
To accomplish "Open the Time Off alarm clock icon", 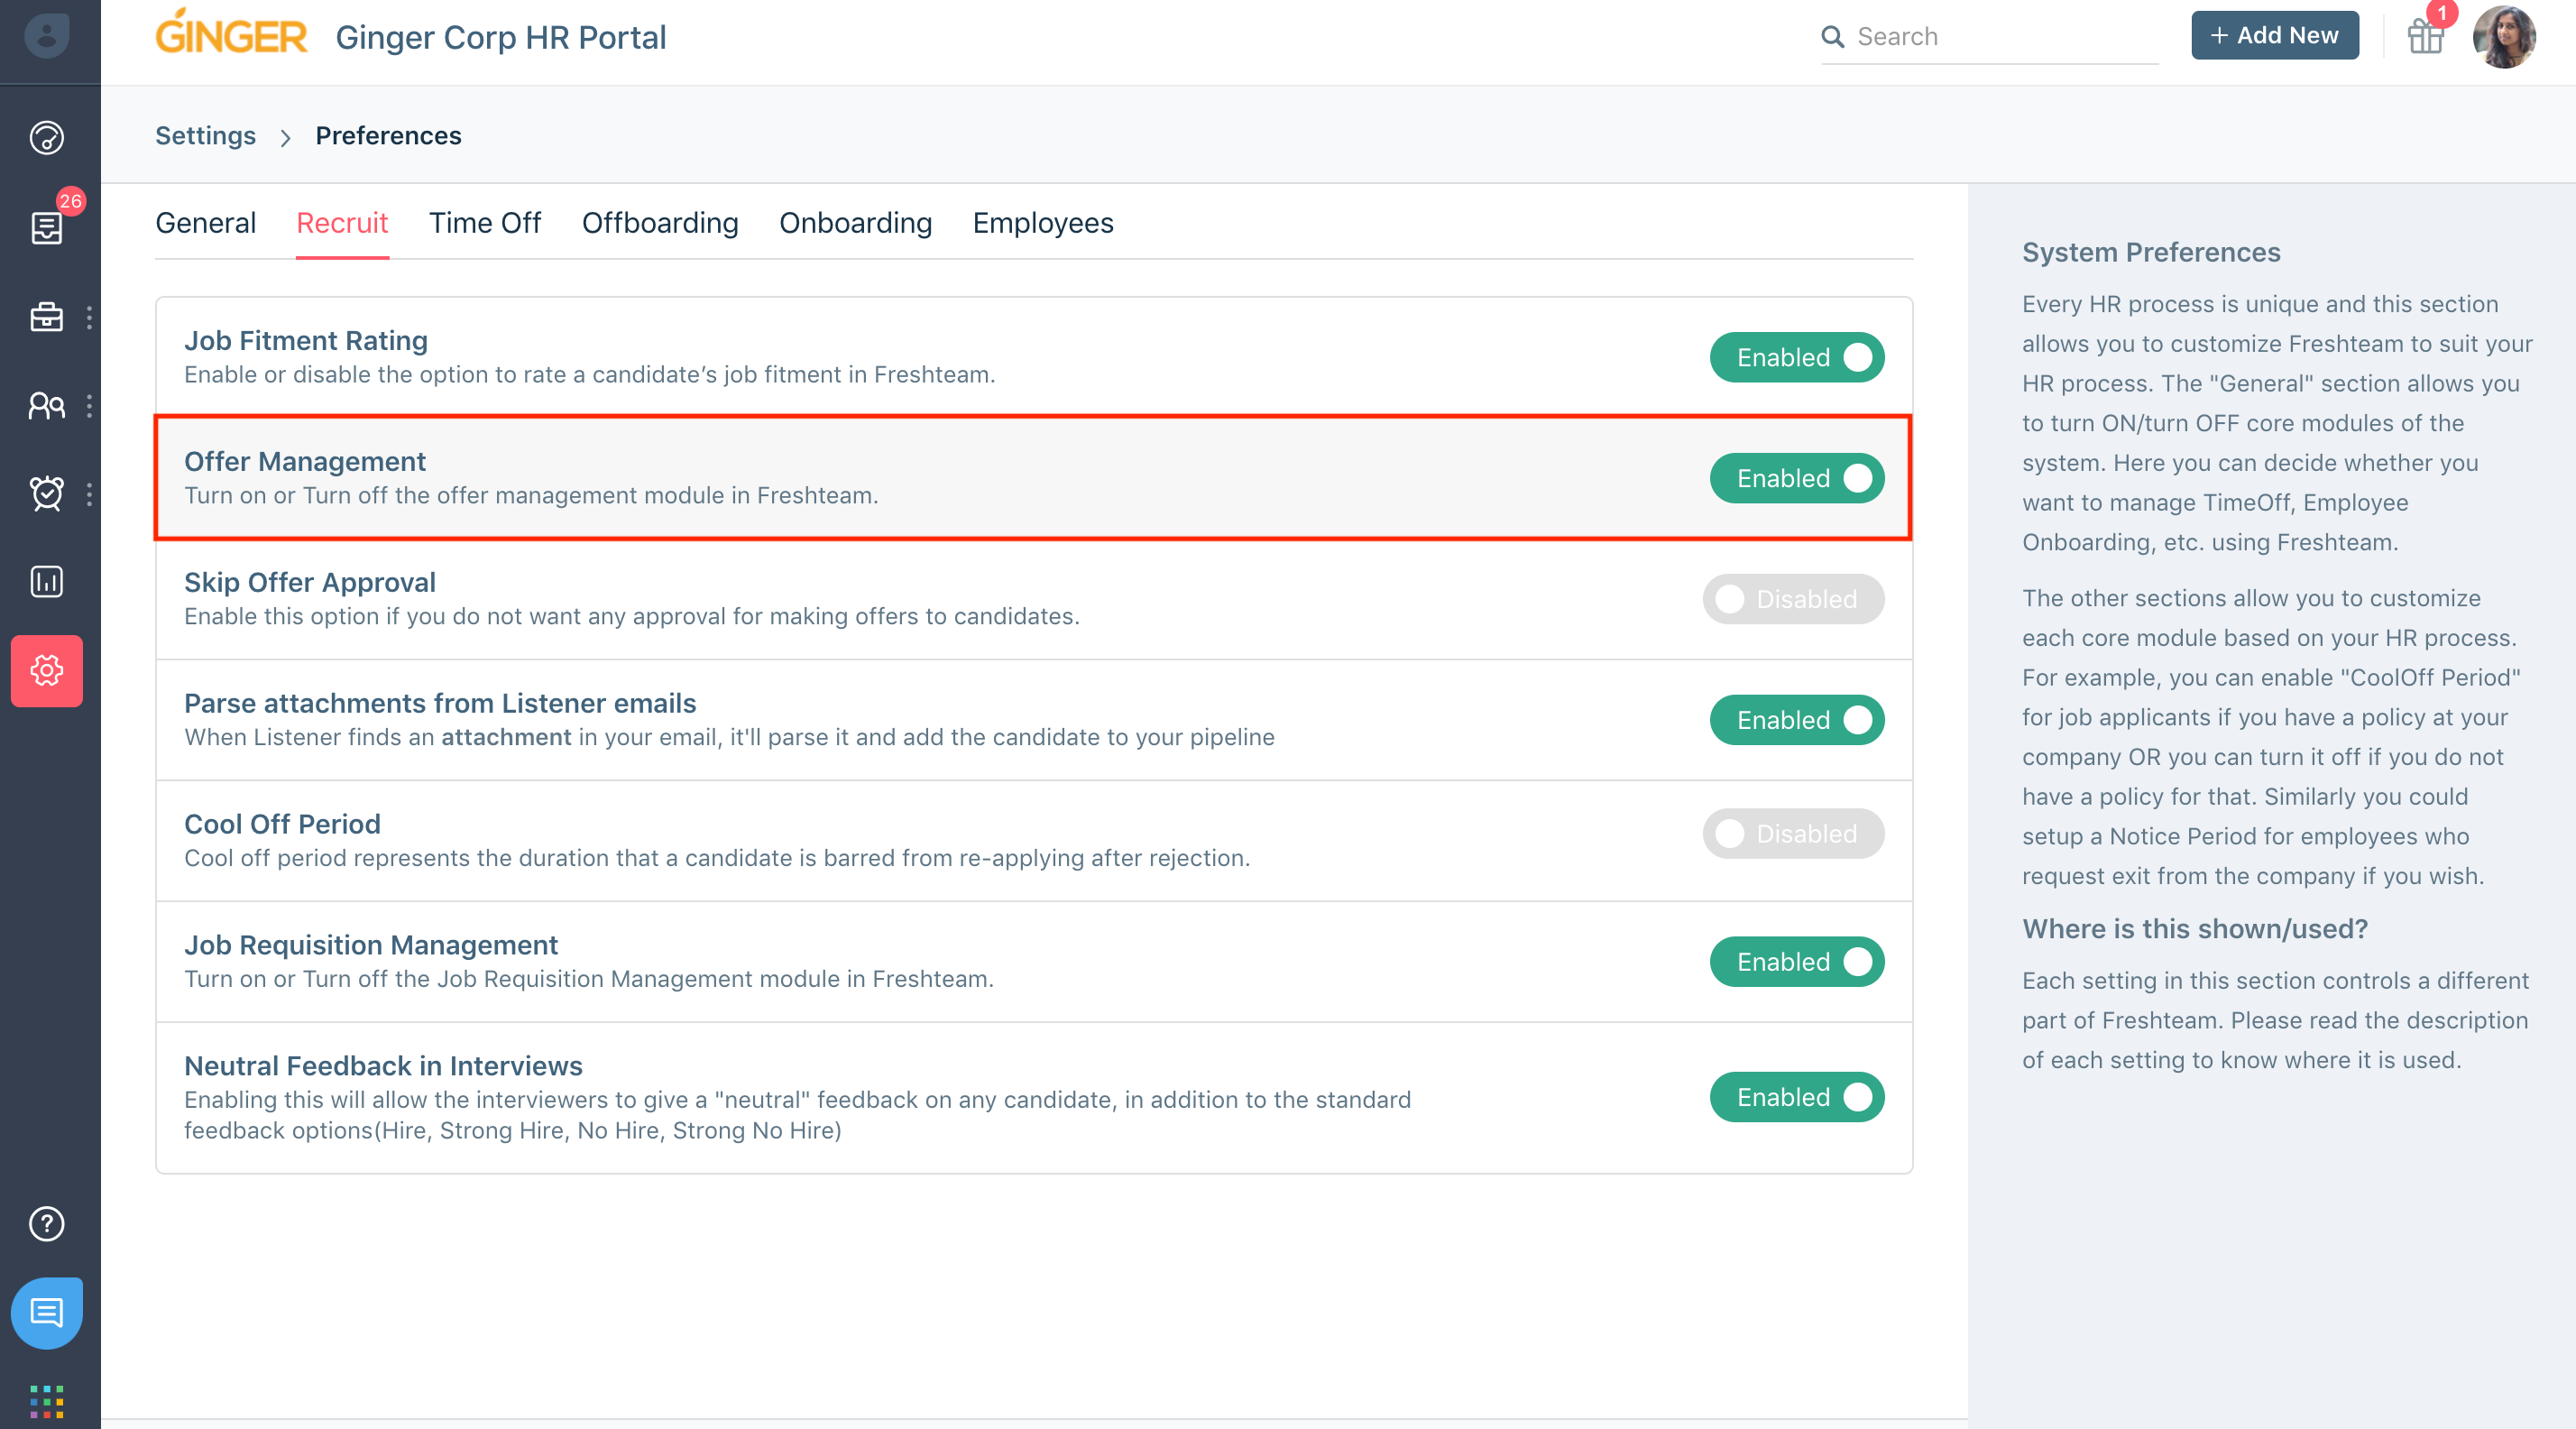I will (x=46, y=493).
